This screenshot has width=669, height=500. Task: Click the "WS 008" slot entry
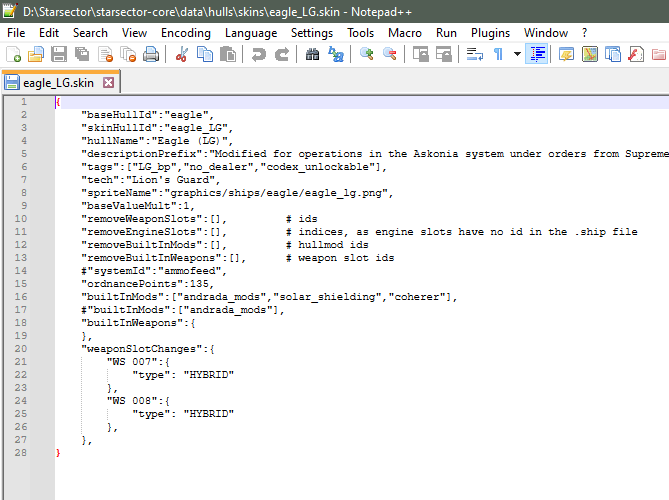pyautogui.click(x=138, y=401)
